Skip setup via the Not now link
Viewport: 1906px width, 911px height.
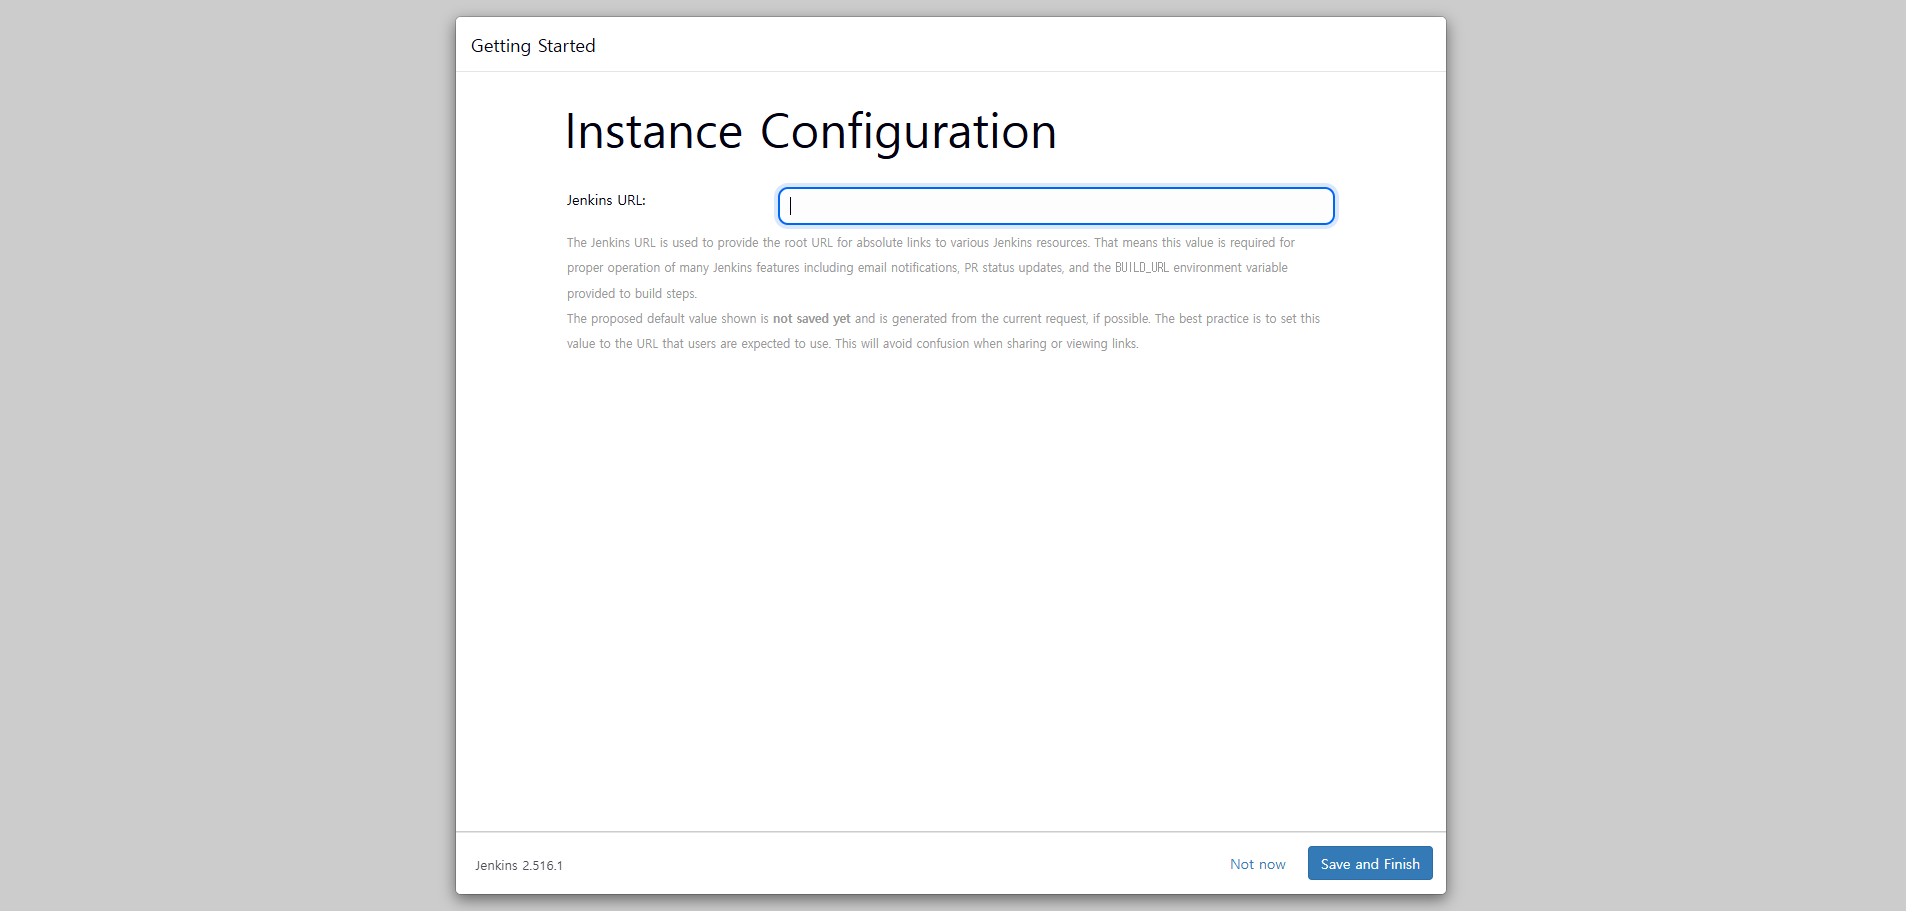pyautogui.click(x=1258, y=864)
